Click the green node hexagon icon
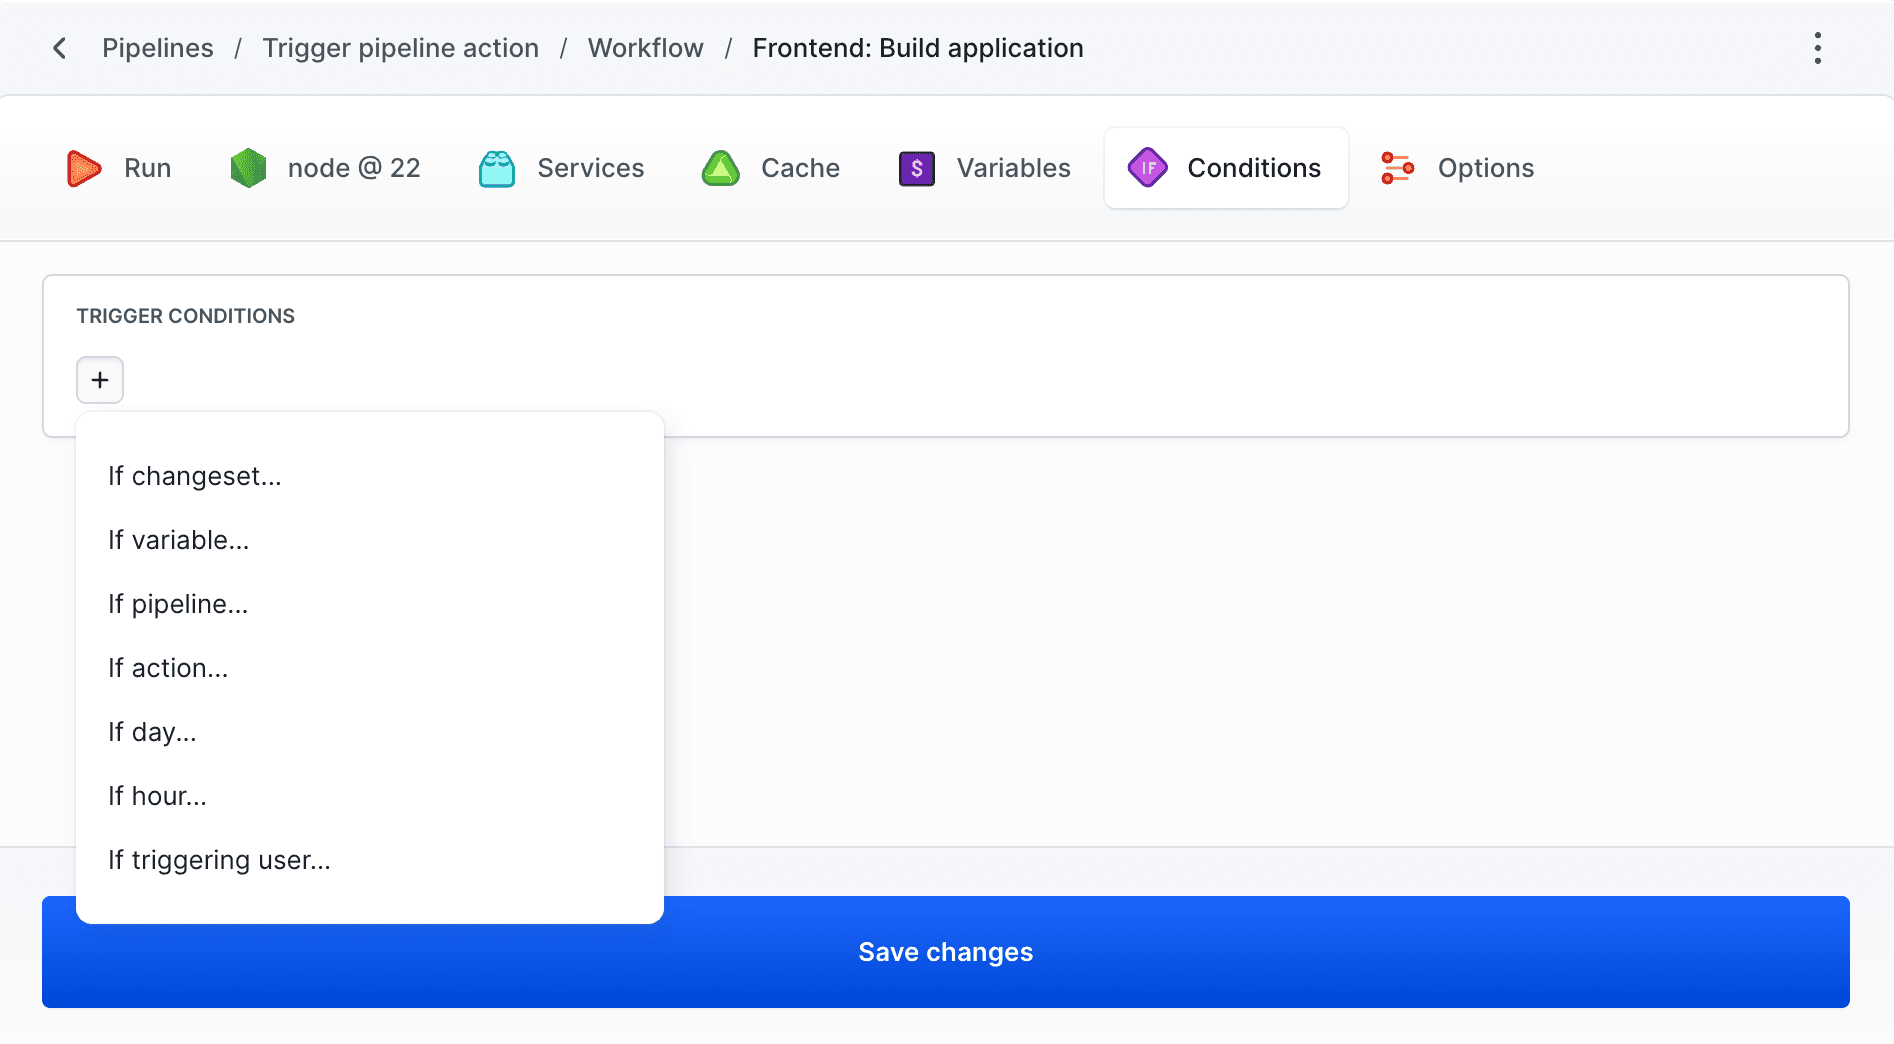 click(248, 168)
